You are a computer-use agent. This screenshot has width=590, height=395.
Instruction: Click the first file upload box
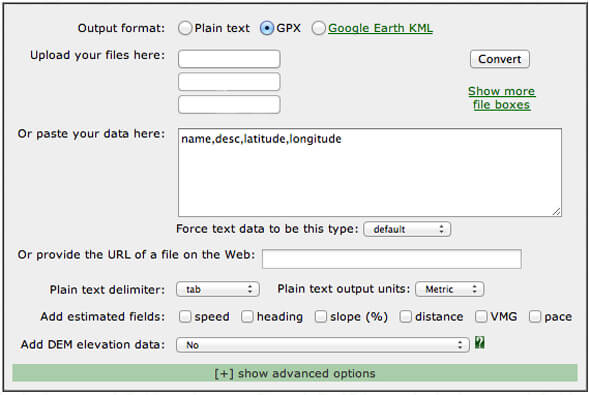click(x=229, y=59)
